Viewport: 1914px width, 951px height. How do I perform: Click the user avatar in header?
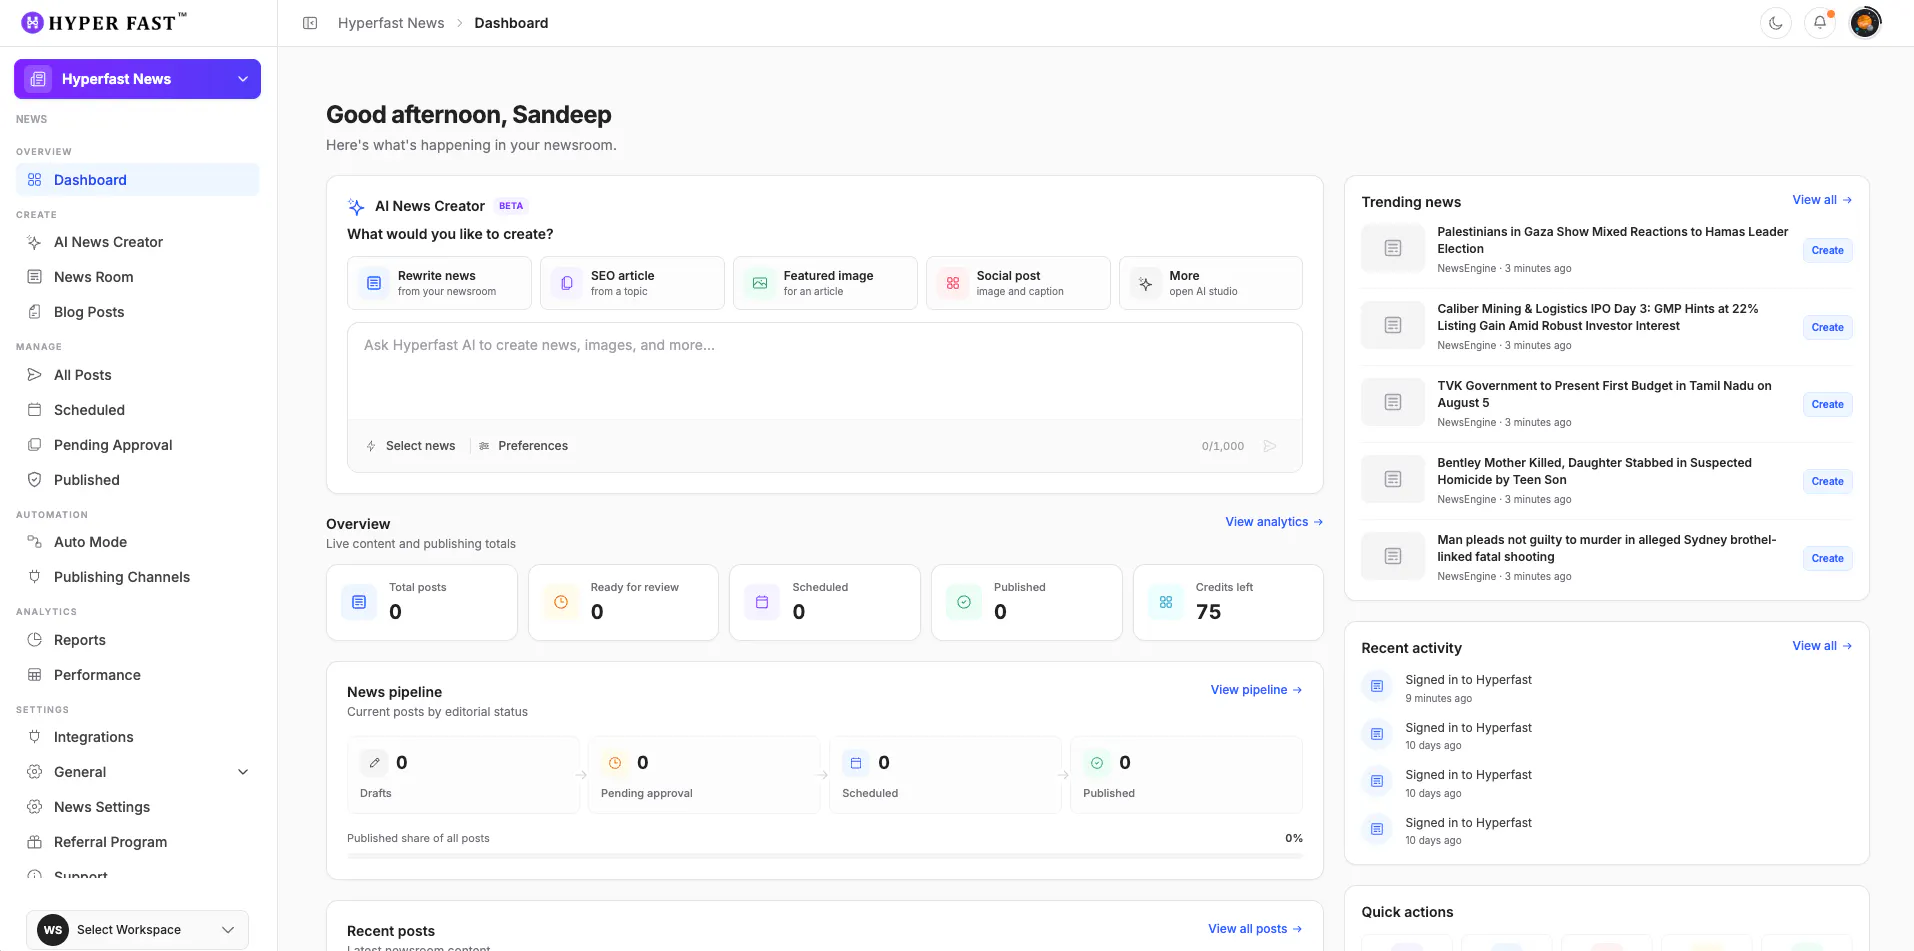[1865, 23]
